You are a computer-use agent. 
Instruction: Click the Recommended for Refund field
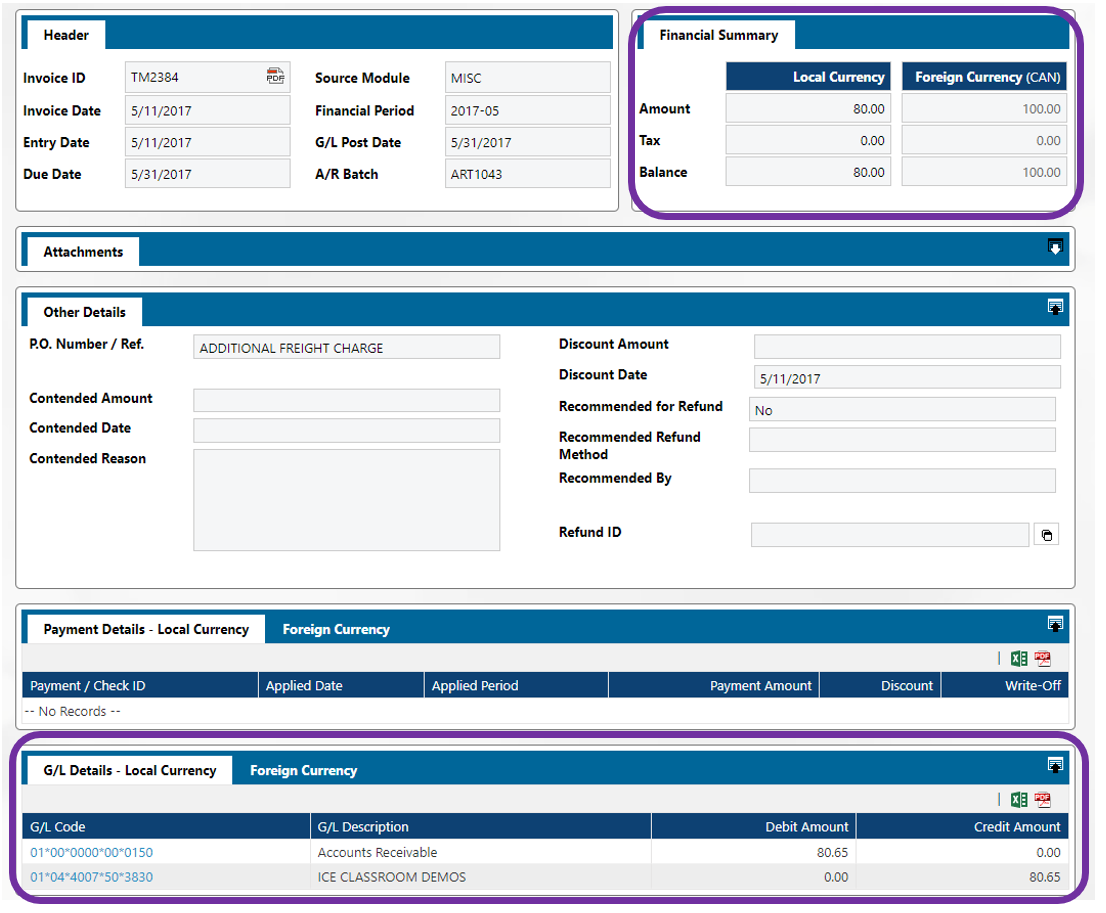[901, 410]
